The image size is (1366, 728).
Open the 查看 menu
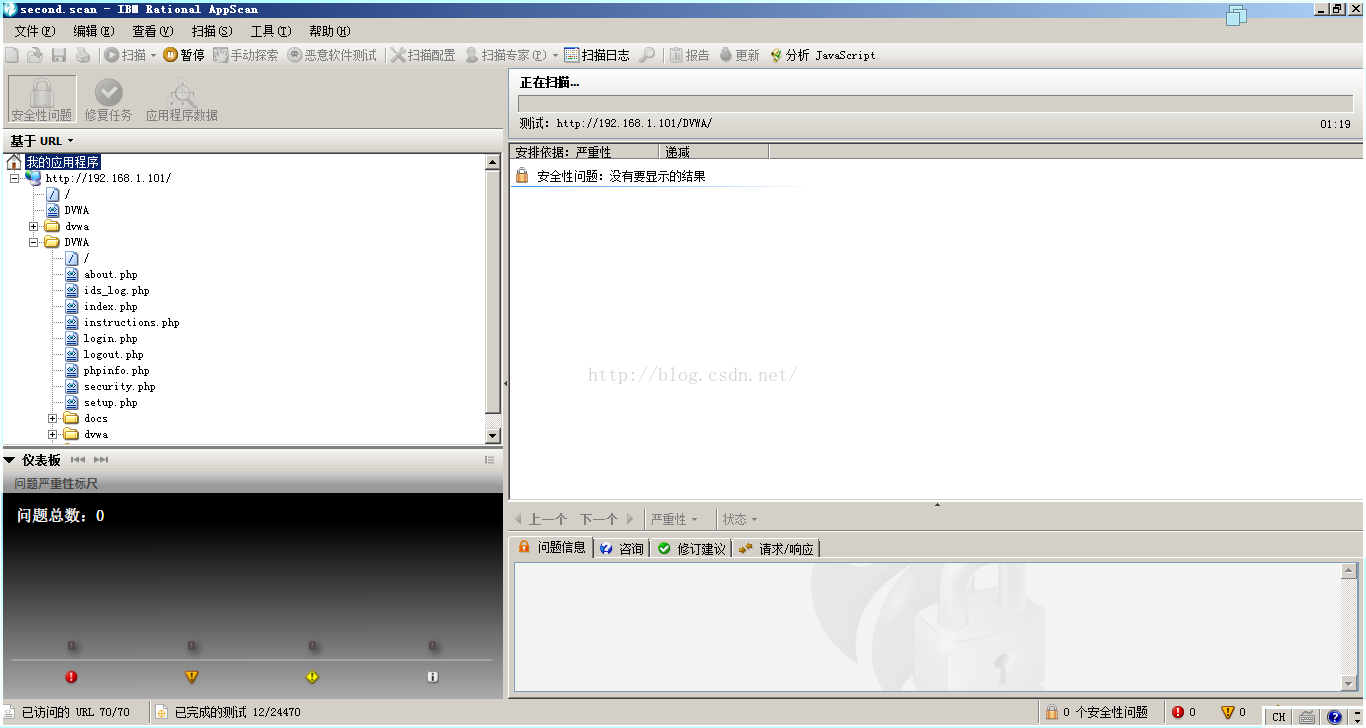coord(152,31)
